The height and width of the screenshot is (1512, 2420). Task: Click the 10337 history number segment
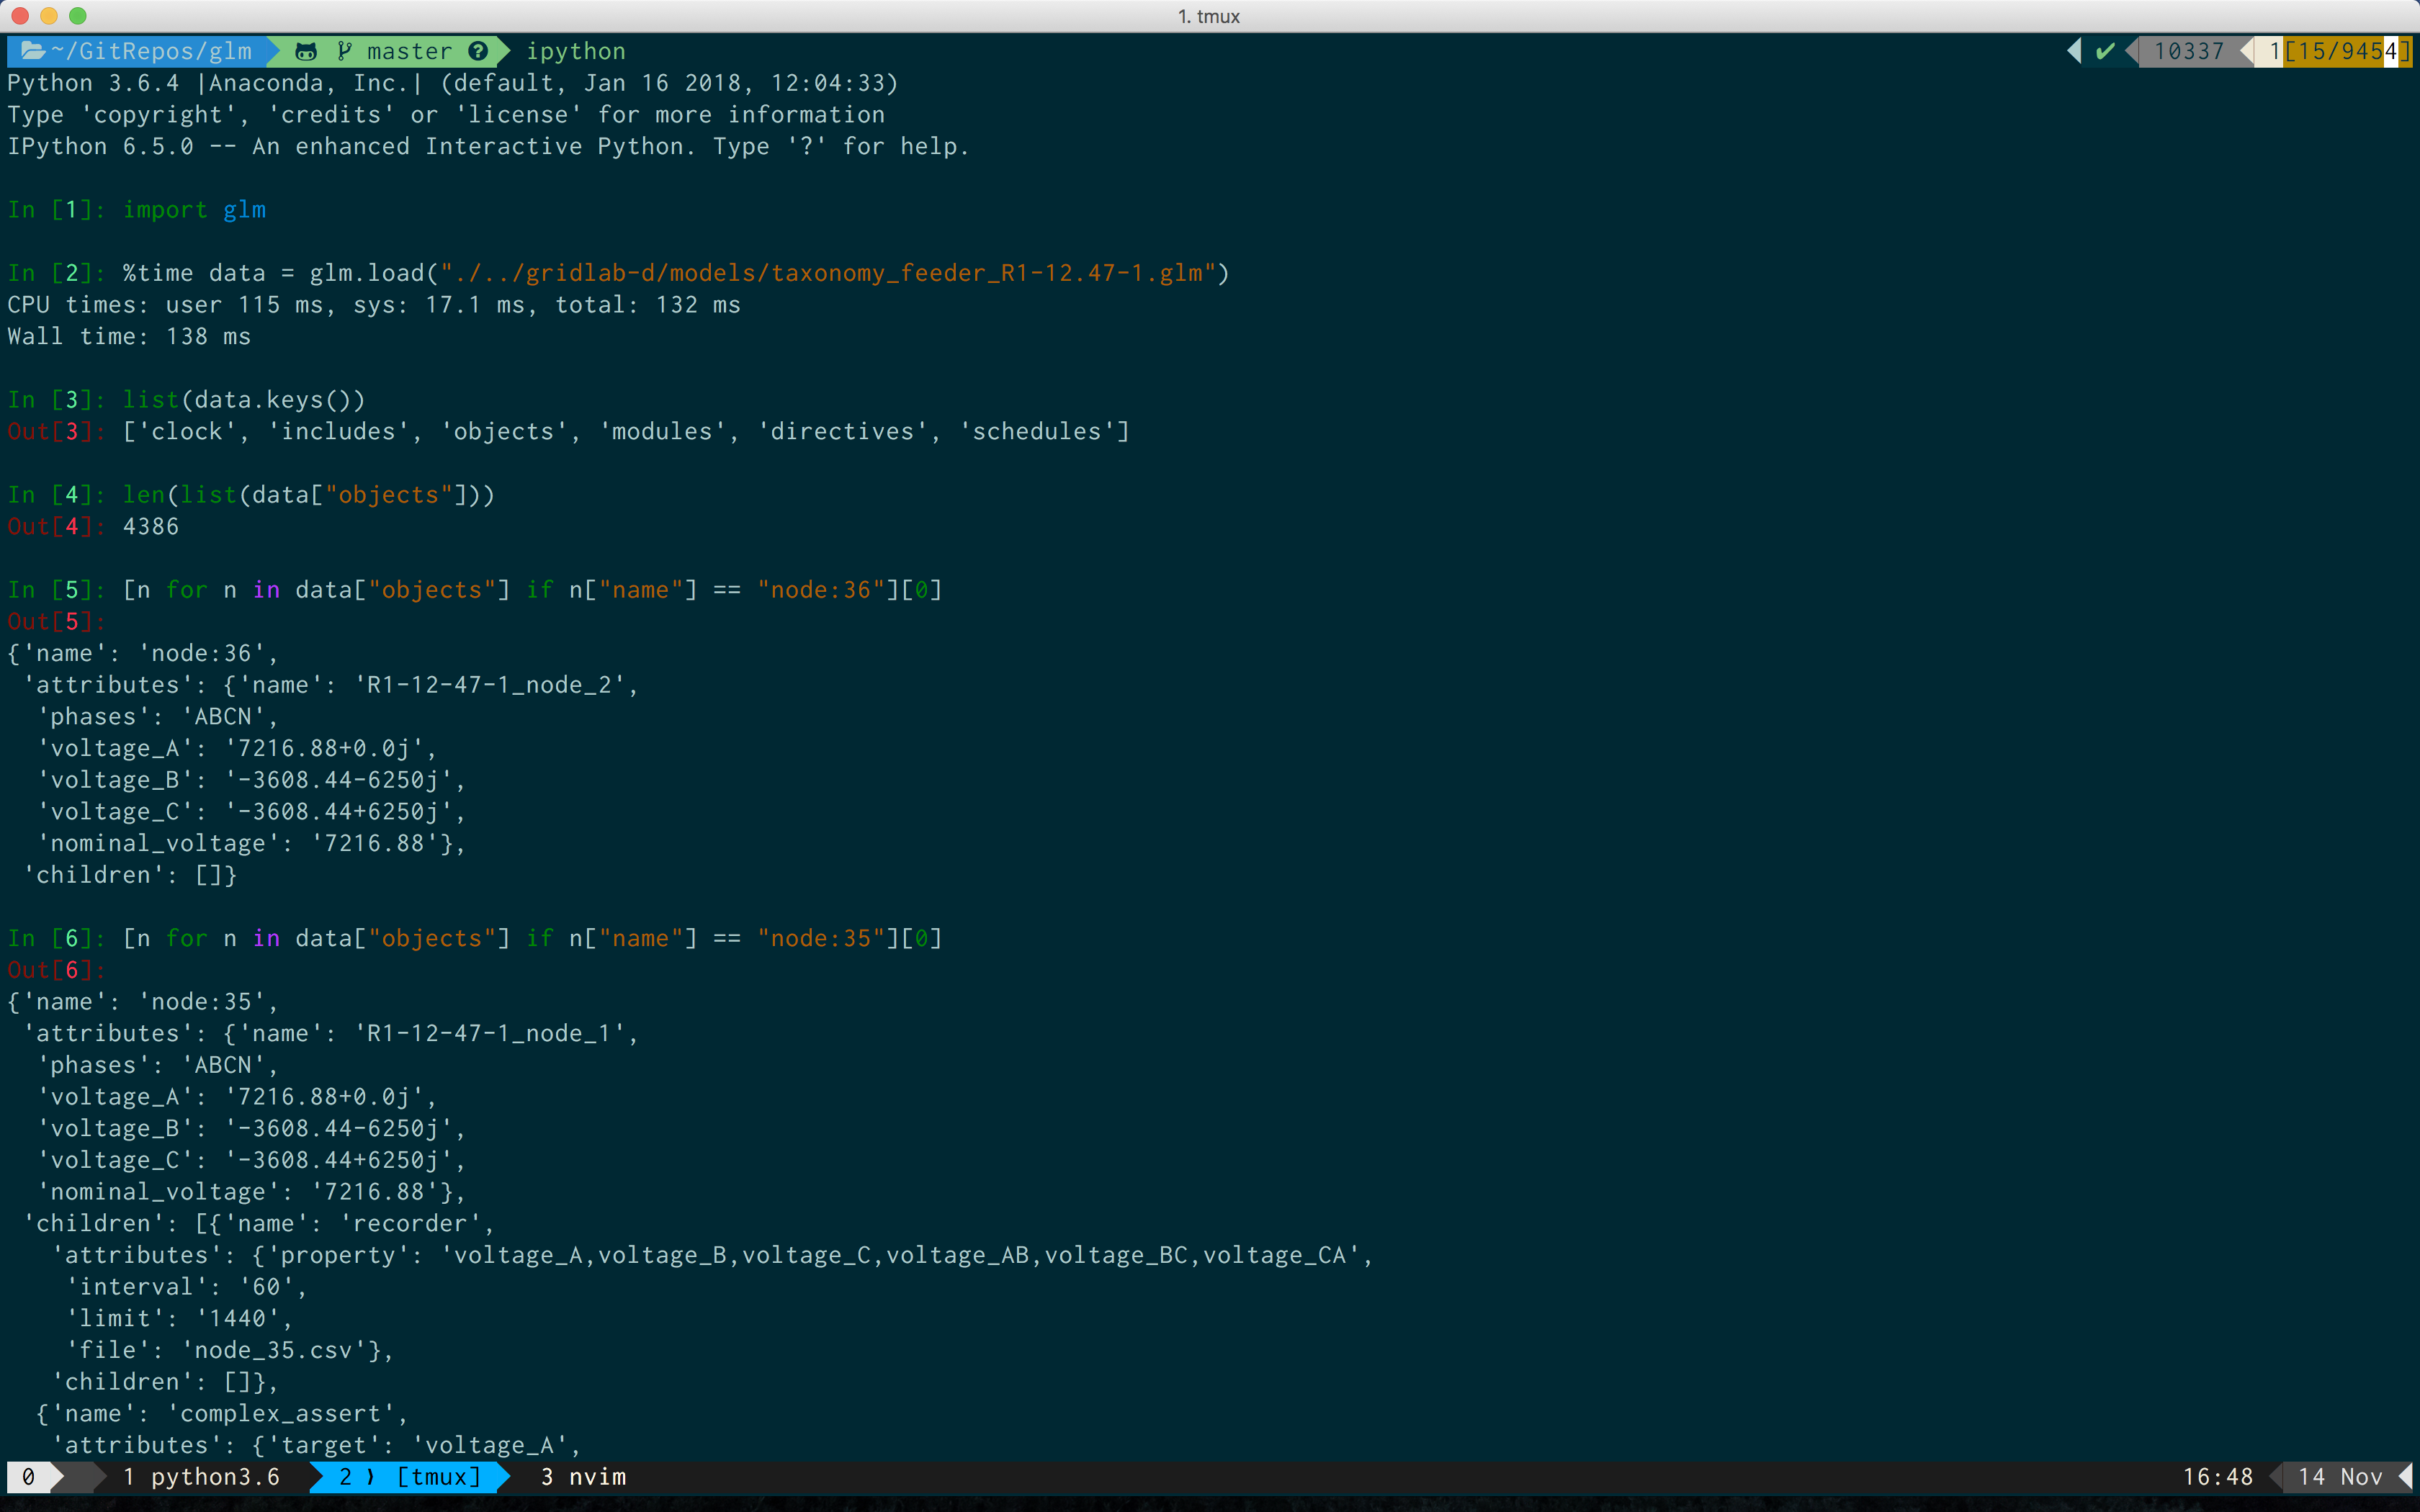2188,51
